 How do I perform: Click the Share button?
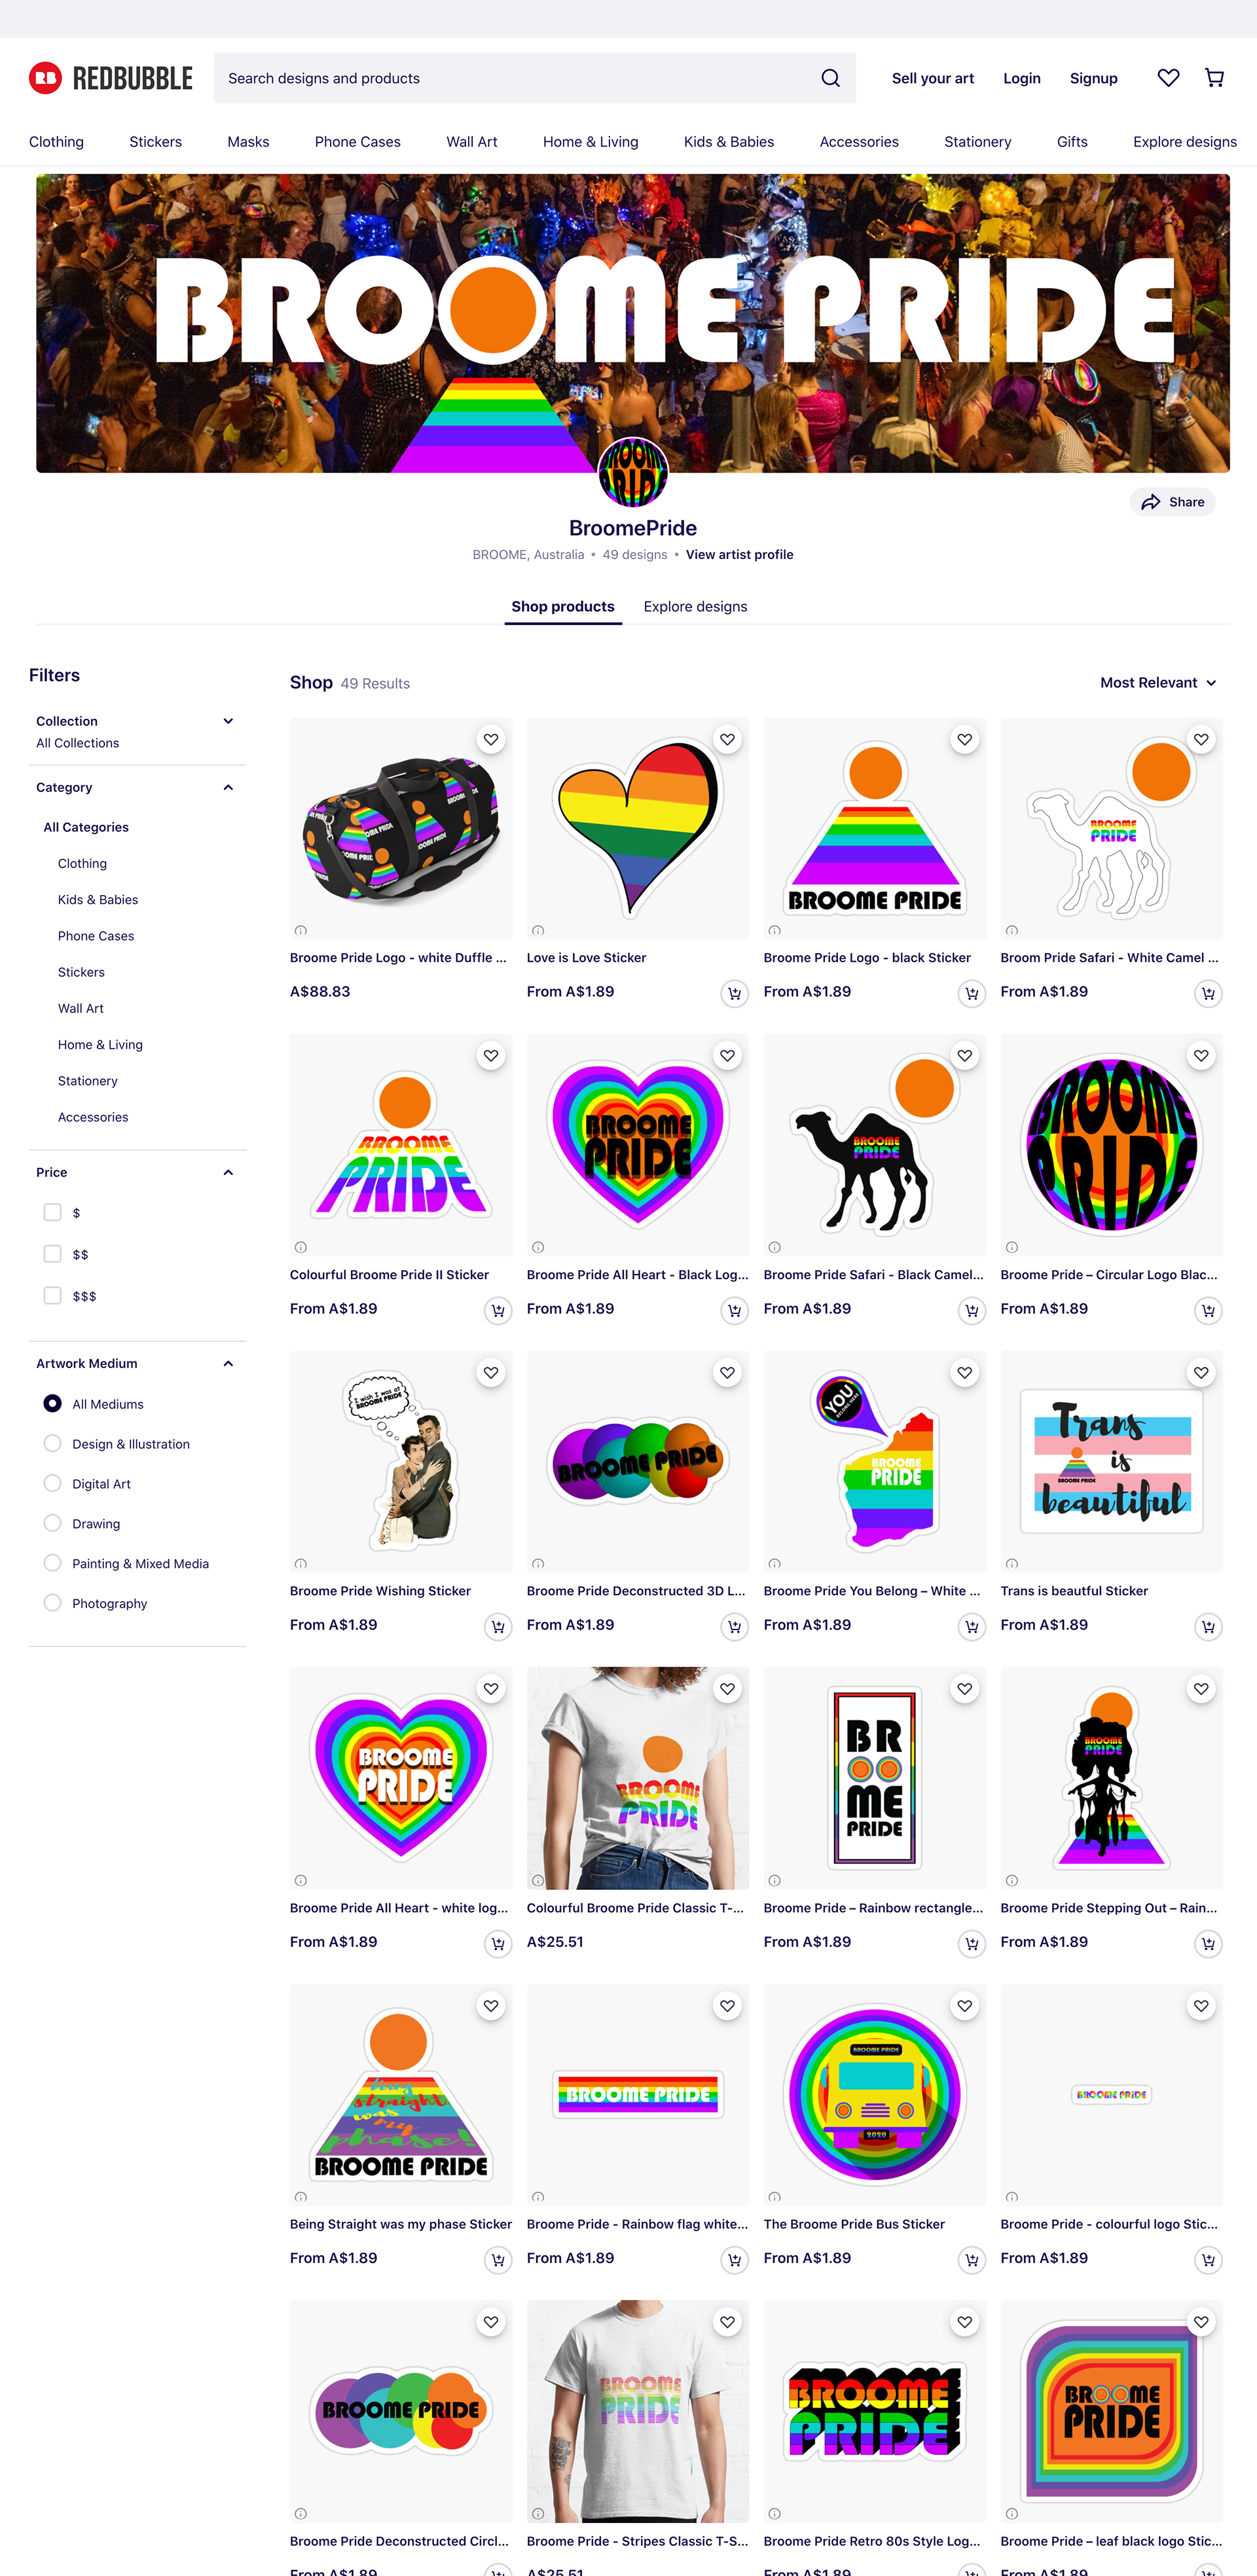click(x=1173, y=502)
